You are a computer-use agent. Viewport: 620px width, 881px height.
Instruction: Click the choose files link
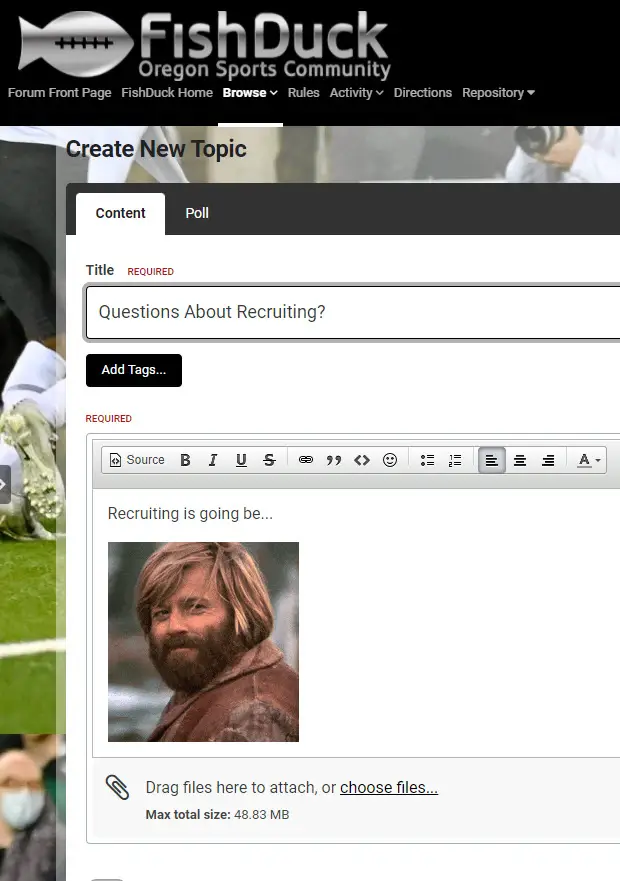point(389,788)
